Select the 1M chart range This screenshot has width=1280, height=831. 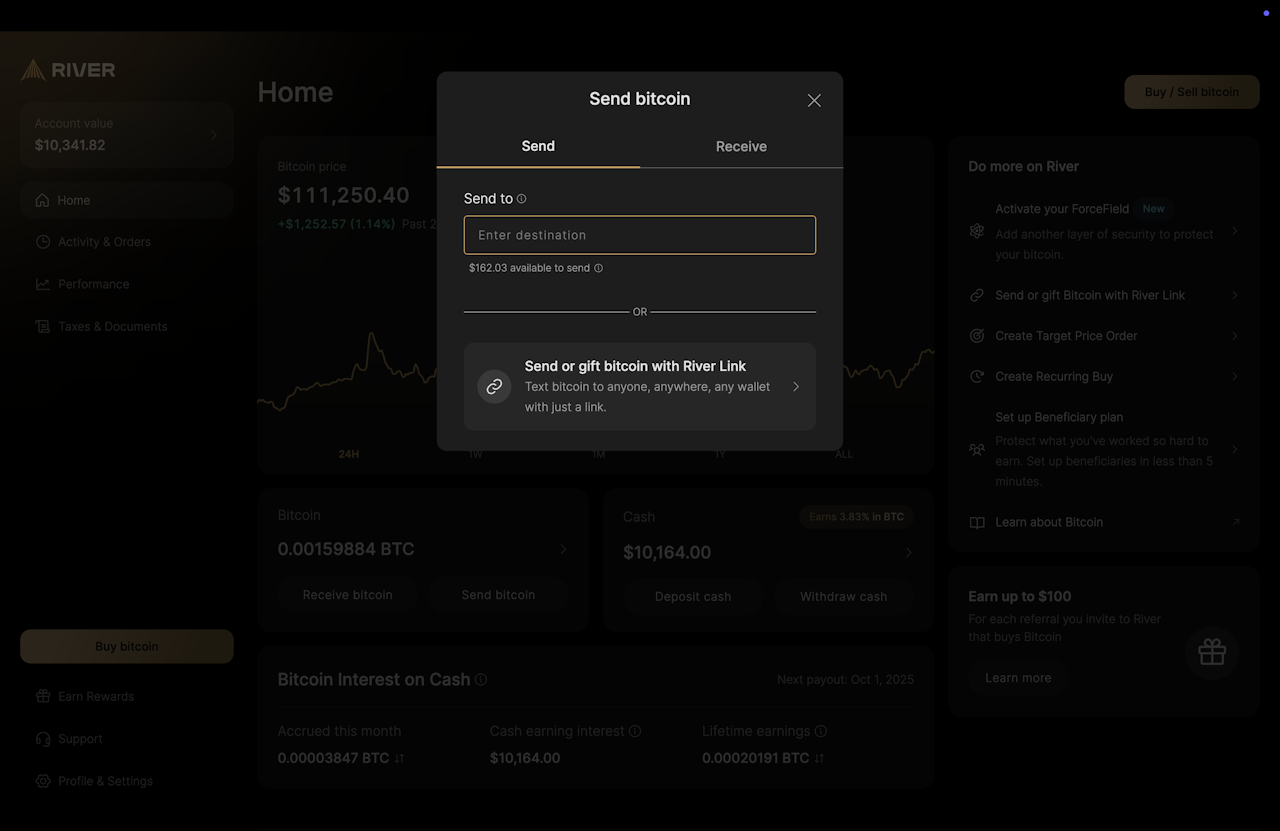(598, 454)
